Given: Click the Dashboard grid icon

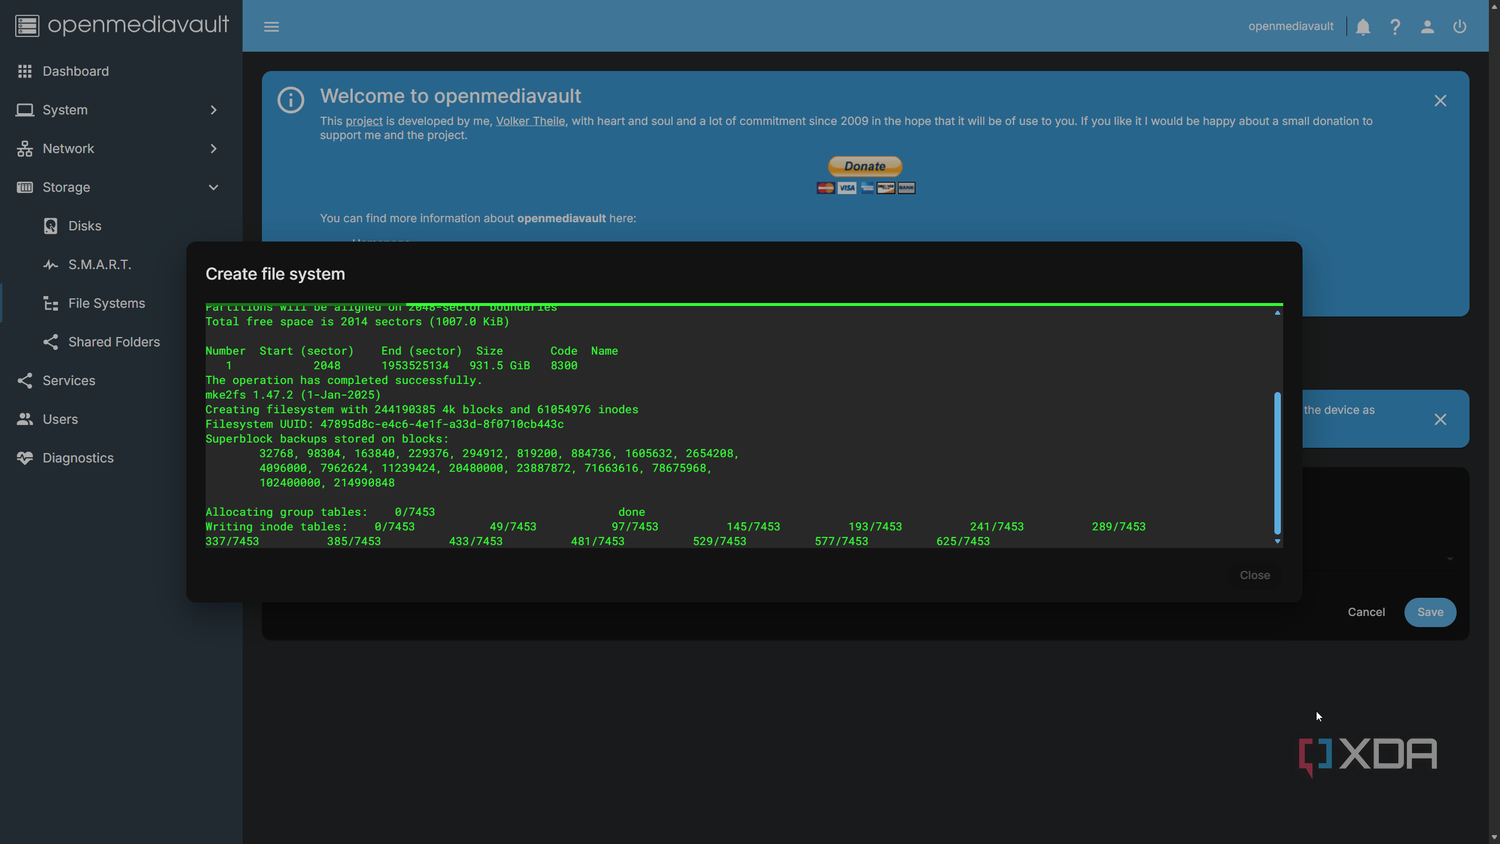Looking at the screenshot, I should coord(25,71).
